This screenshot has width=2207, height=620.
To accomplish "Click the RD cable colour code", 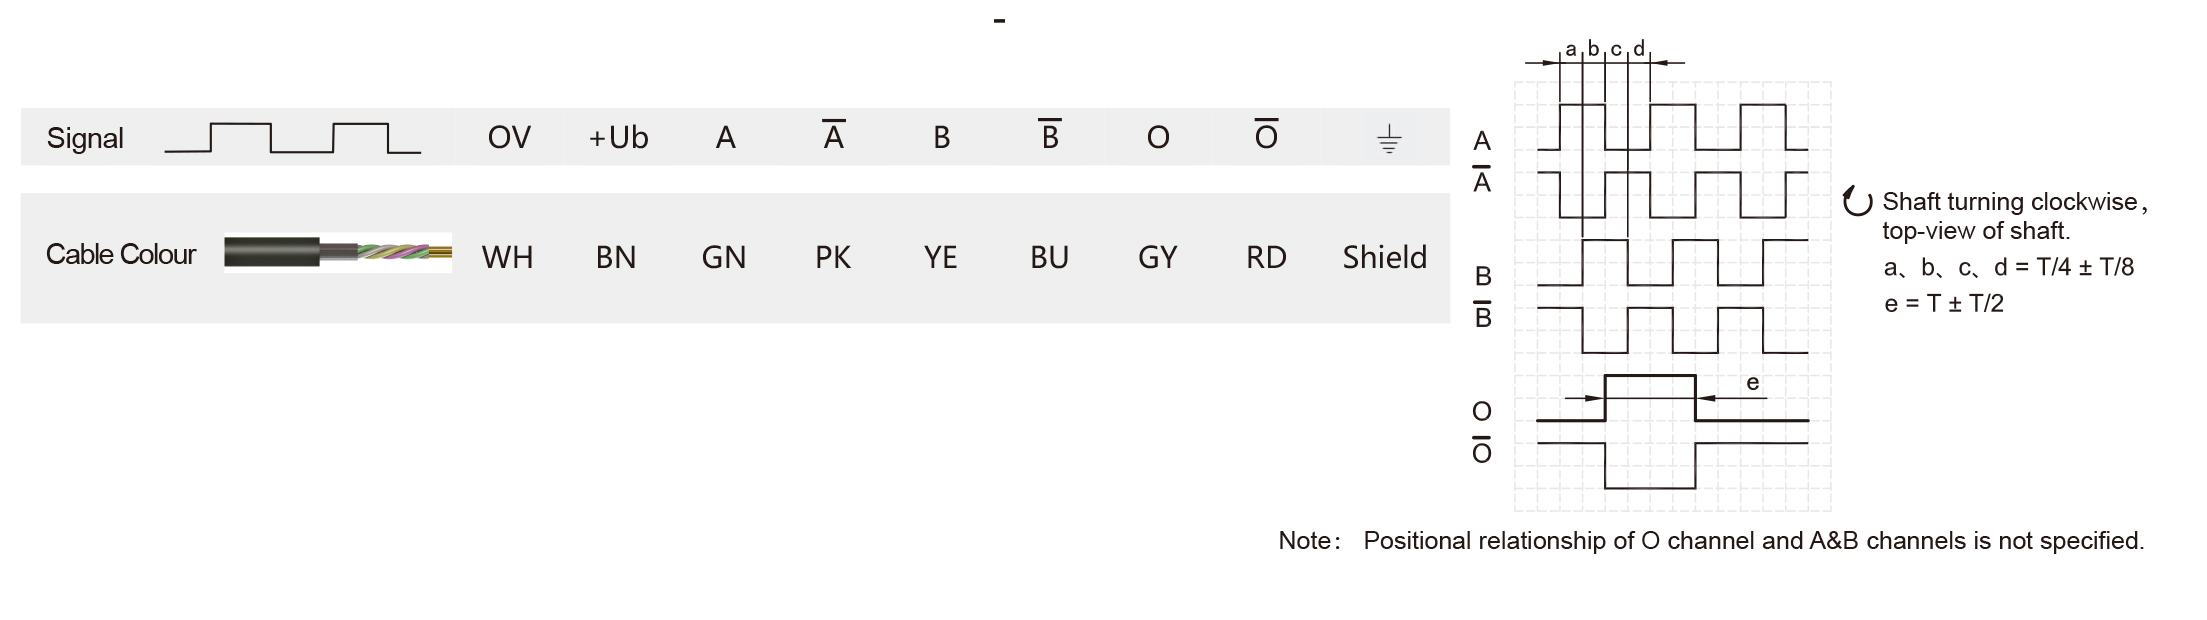I will pos(1266,257).
